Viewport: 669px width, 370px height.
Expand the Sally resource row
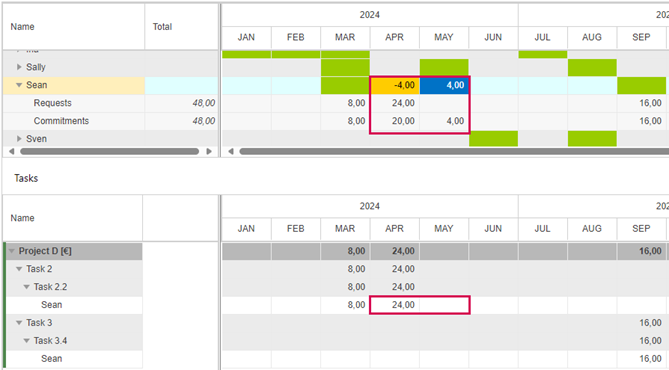click(19, 67)
